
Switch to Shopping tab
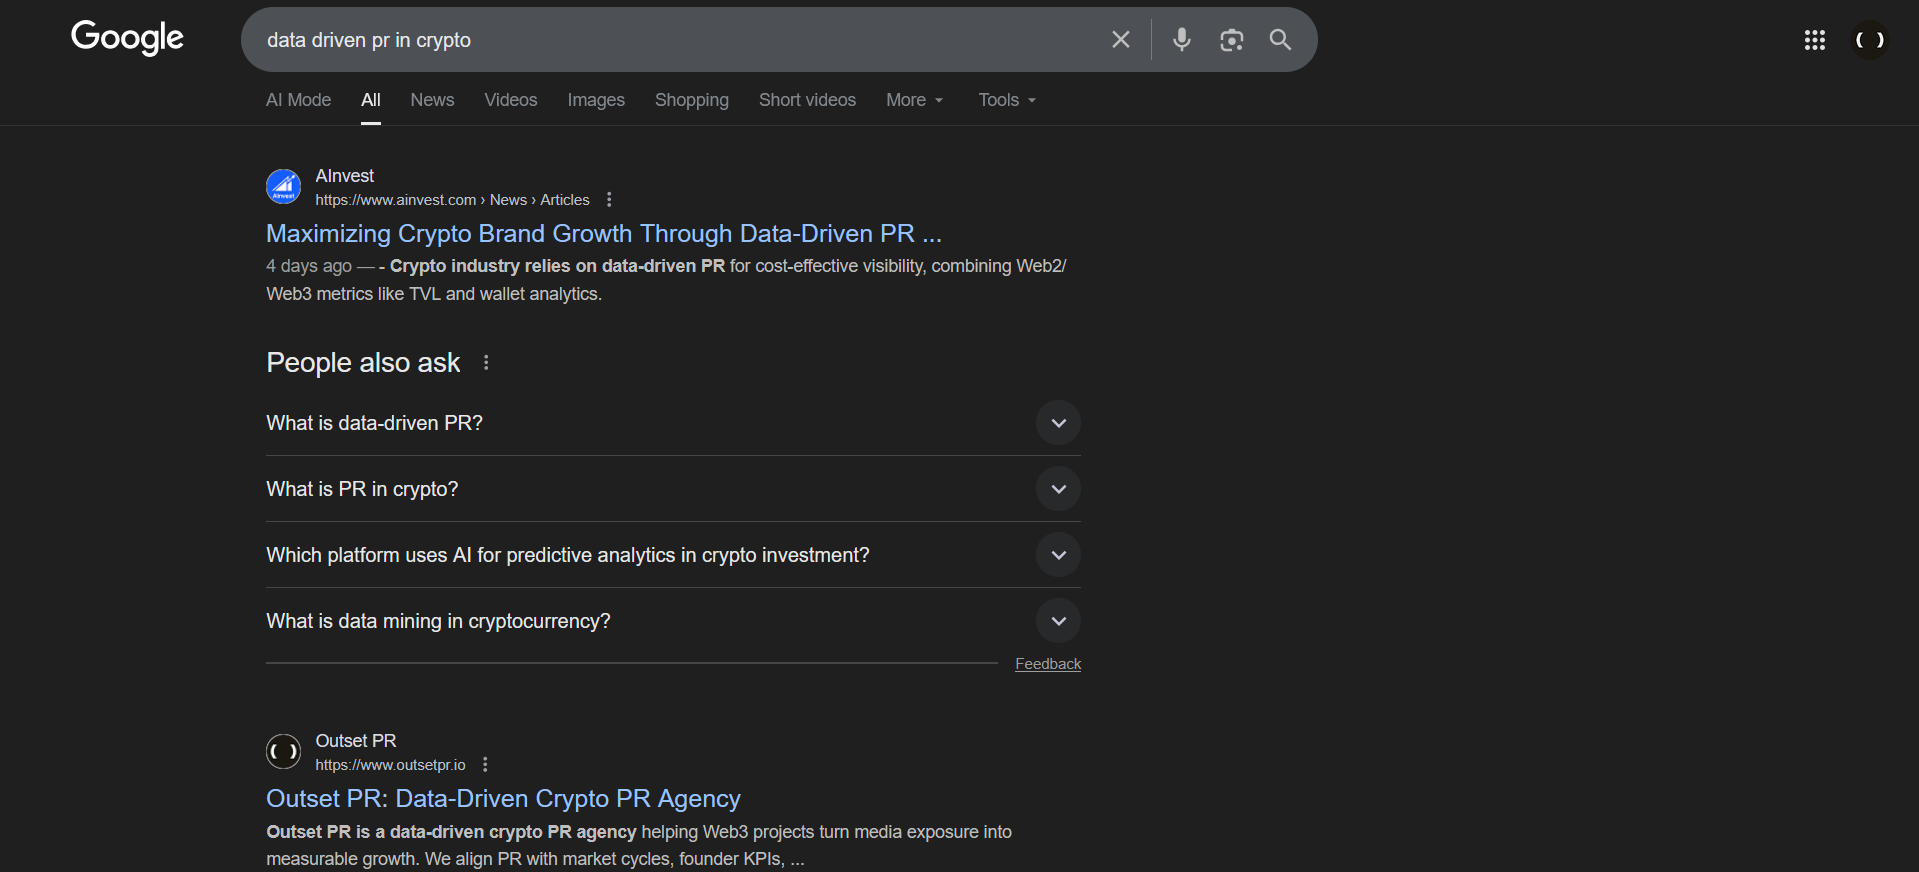click(x=692, y=100)
